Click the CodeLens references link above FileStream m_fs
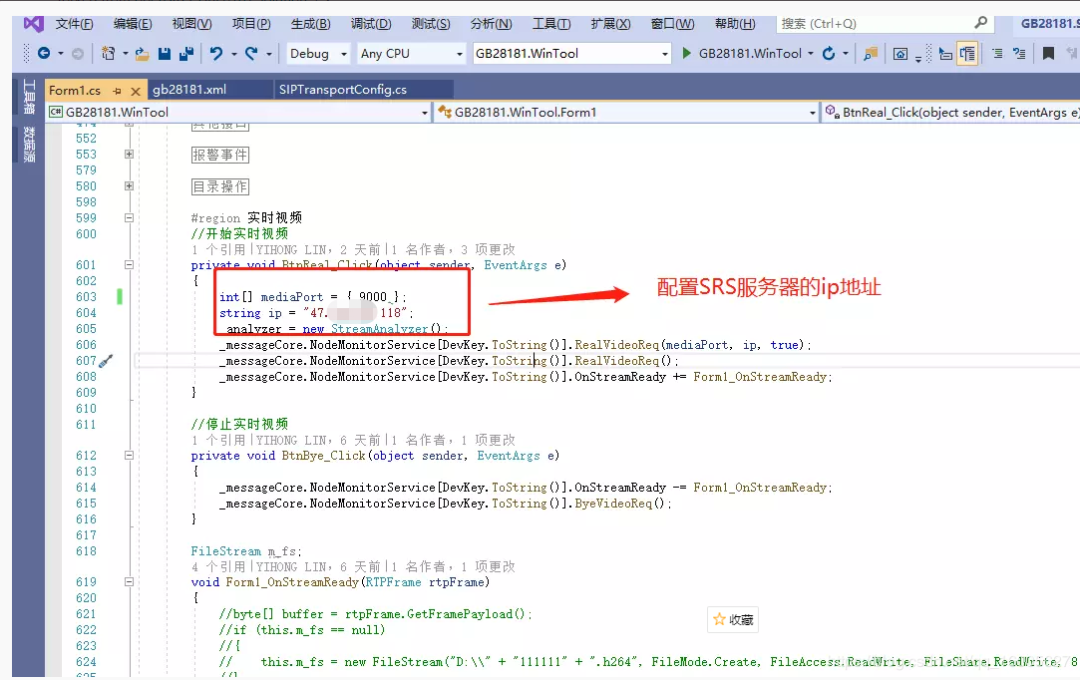1080x680 pixels. click(x=218, y=567)
